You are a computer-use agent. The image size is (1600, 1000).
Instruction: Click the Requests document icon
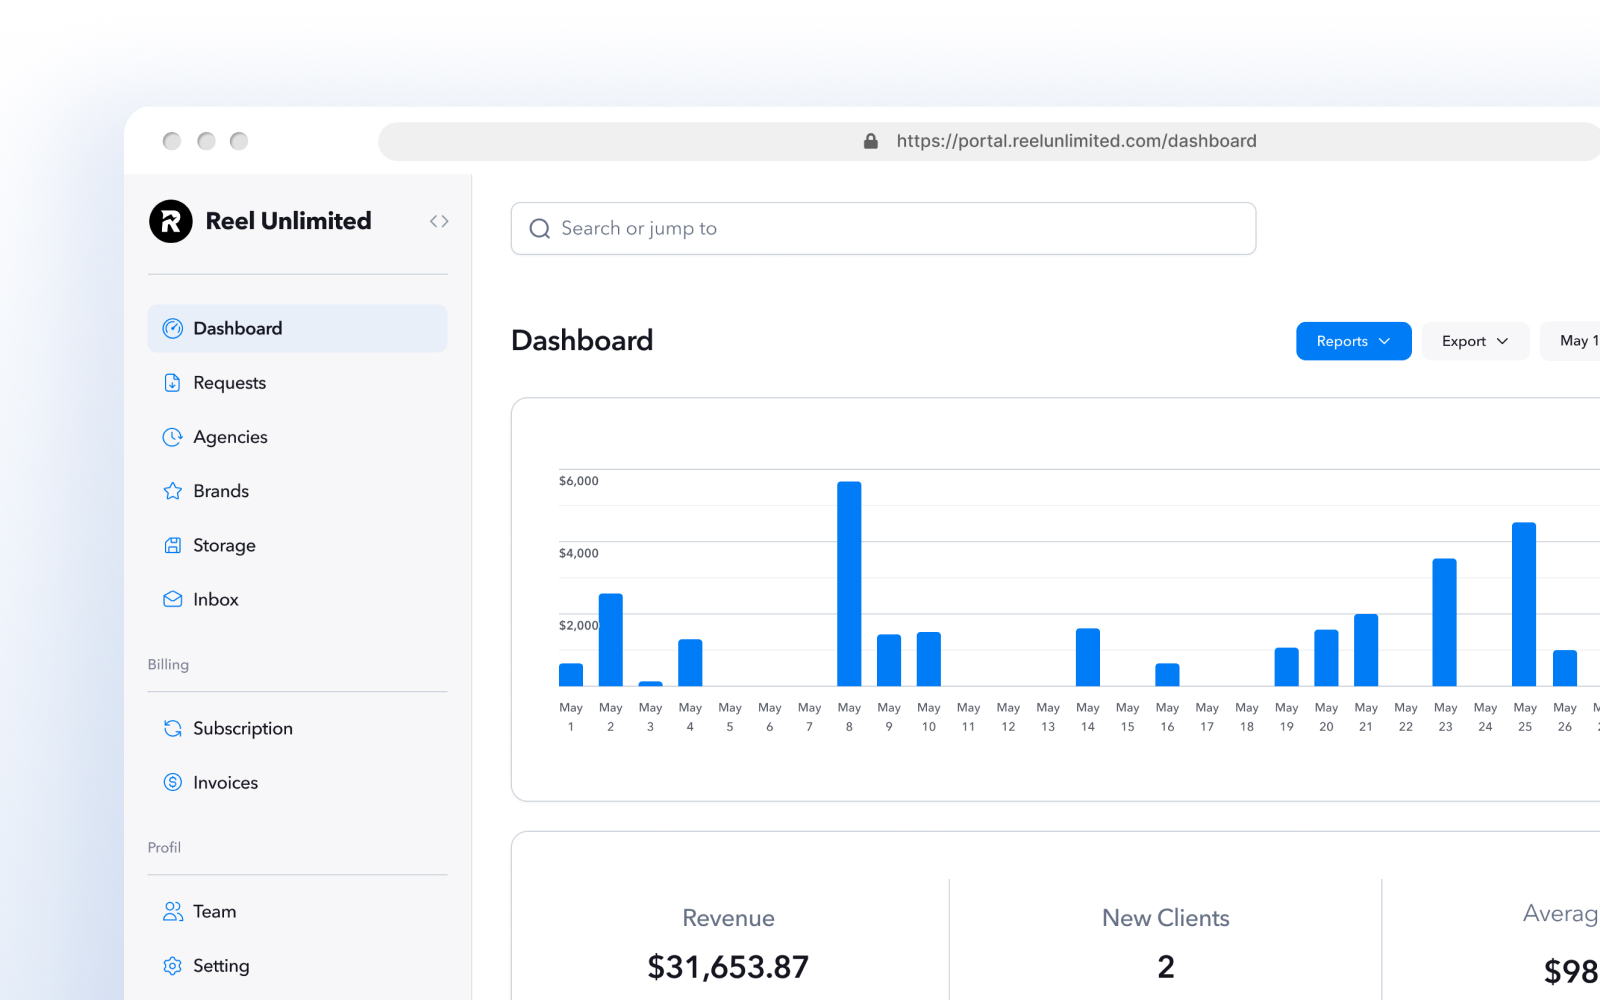[x=173, y=383]
